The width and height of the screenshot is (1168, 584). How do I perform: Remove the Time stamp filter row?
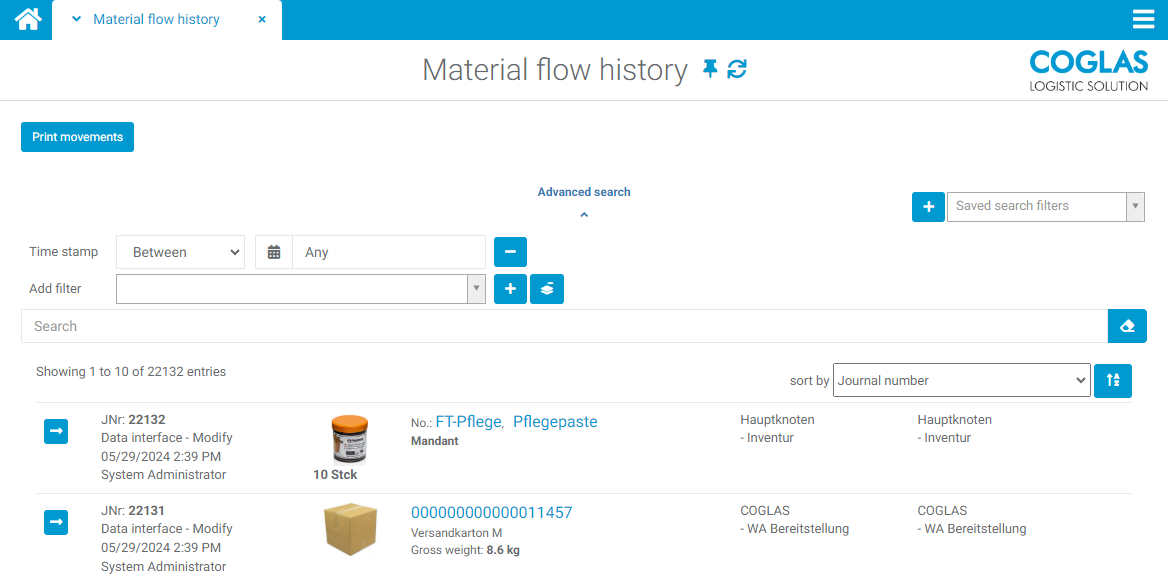[x=510, y=252]
